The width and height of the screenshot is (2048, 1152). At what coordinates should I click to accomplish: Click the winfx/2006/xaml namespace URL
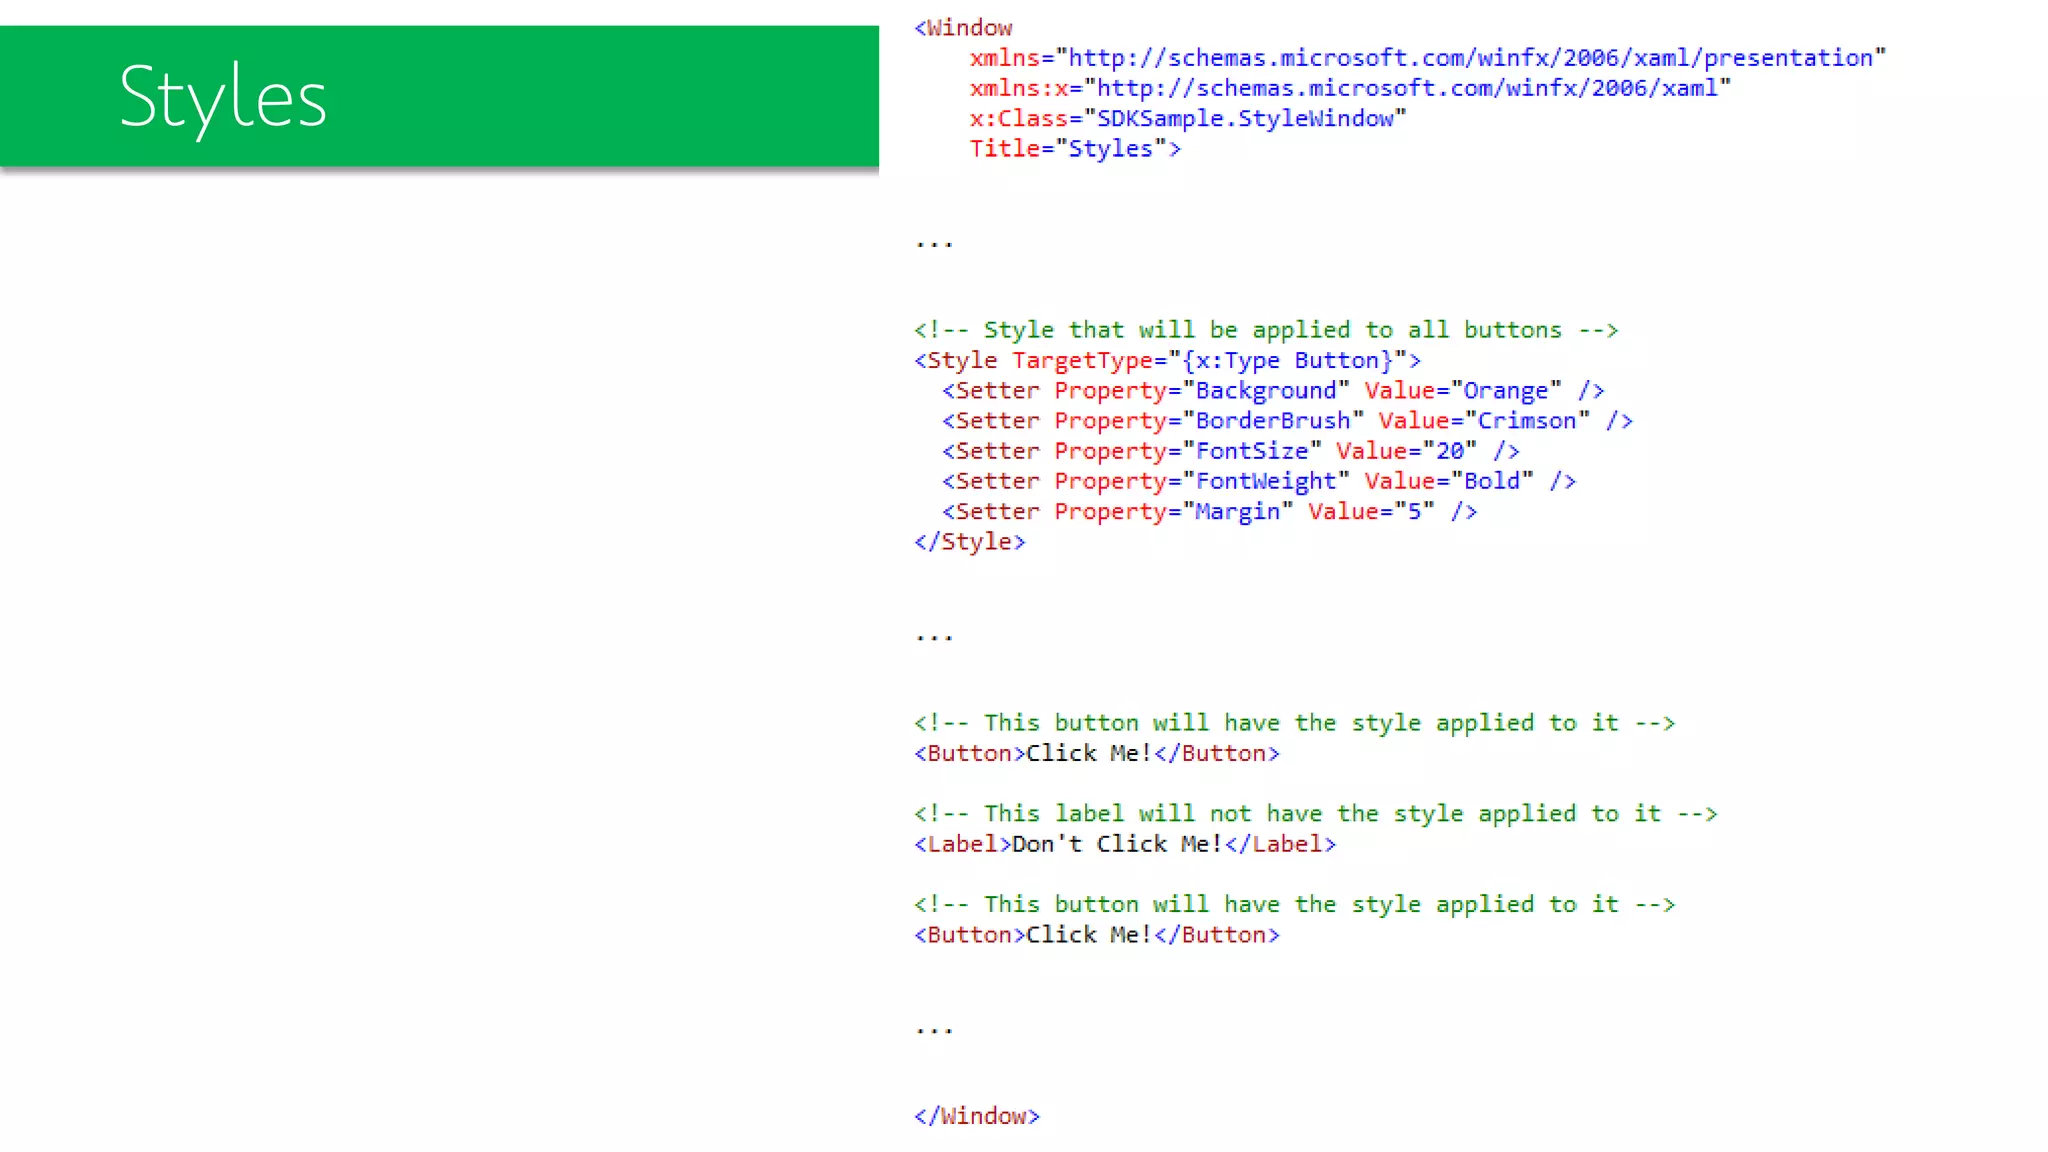pyautogui.click(x=1407, y=88)
